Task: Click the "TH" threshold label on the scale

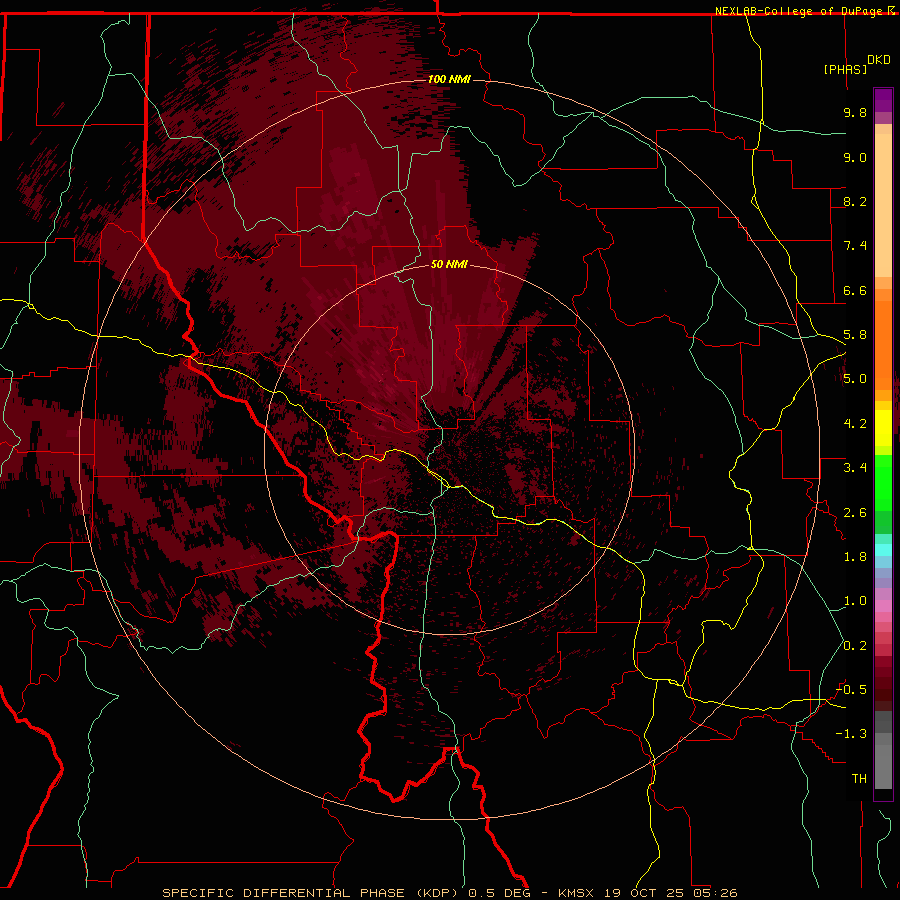Action: (859, 779)
